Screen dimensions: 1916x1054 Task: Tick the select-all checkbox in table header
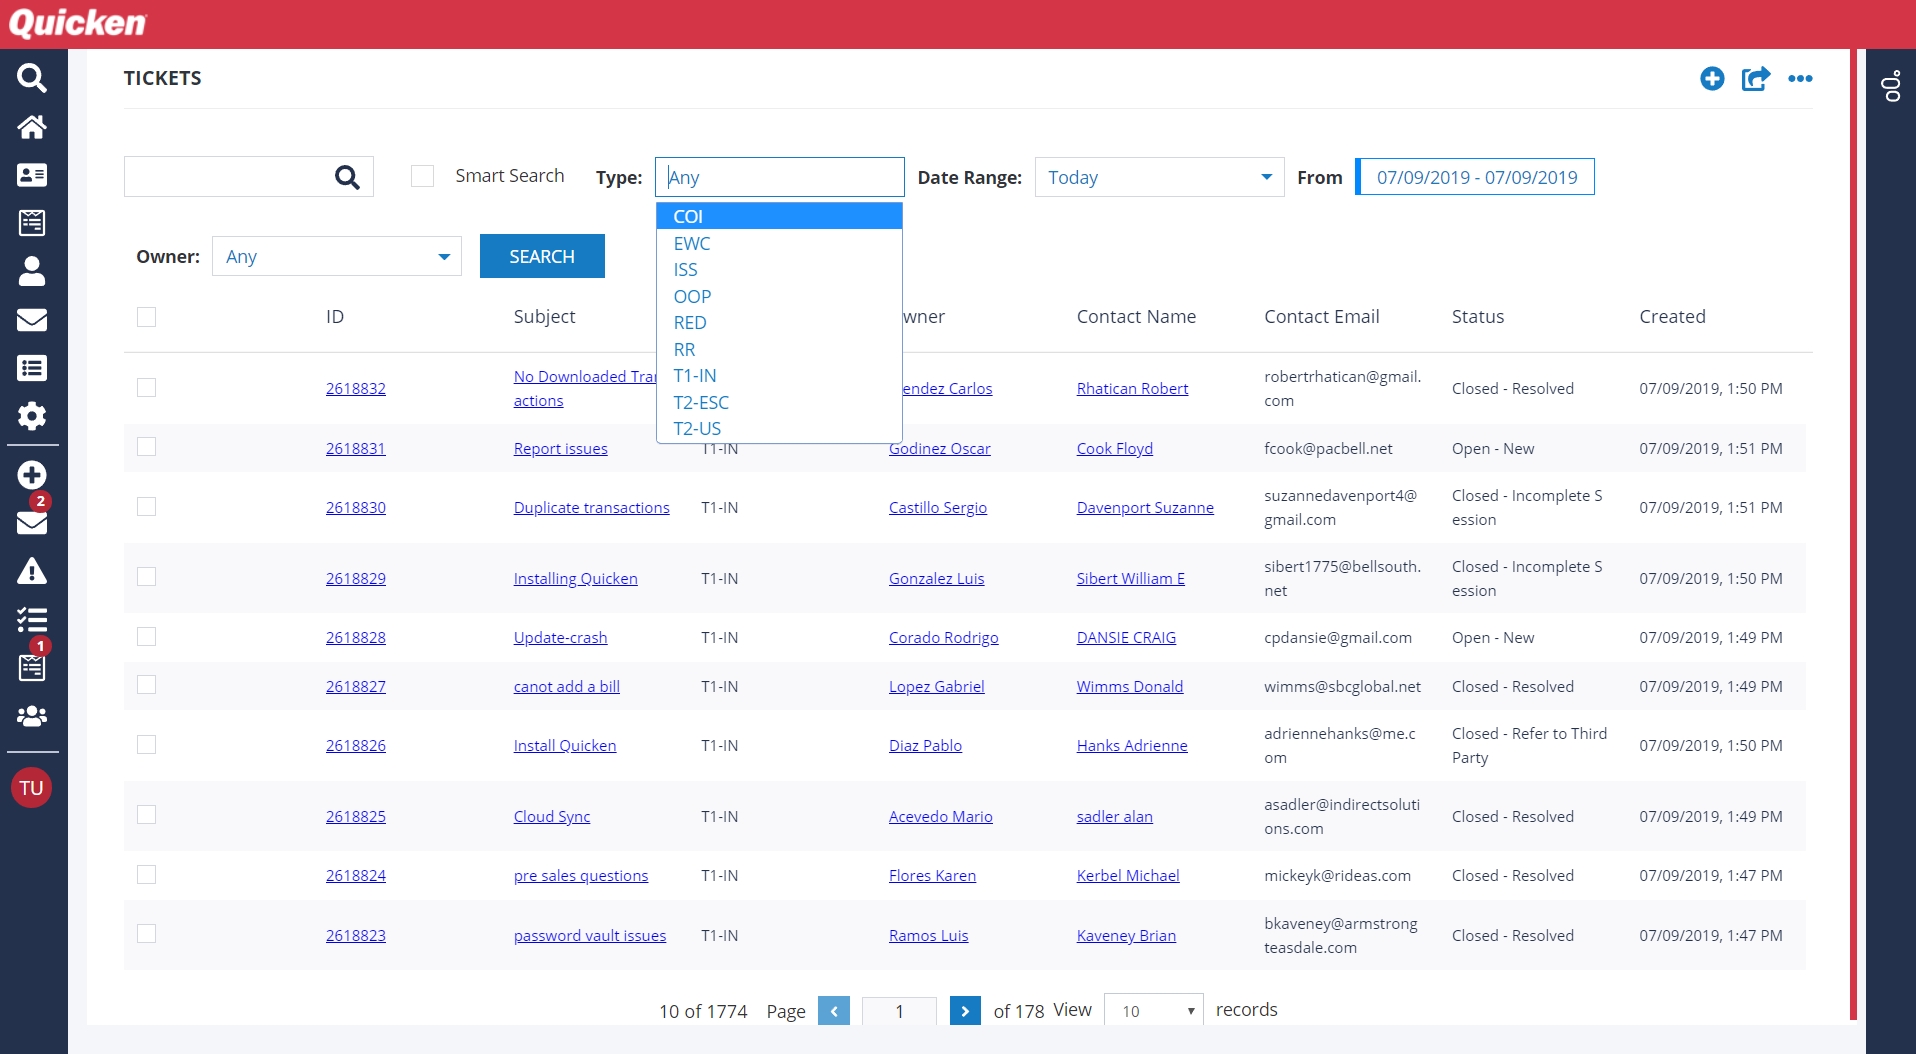pyautogui.click(x=147, y=317)
